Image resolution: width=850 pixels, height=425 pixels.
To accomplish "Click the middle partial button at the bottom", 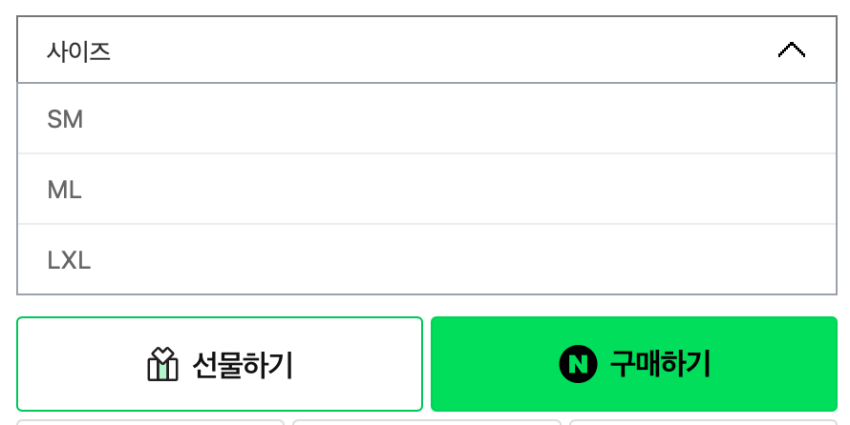I will click(426, 421).
